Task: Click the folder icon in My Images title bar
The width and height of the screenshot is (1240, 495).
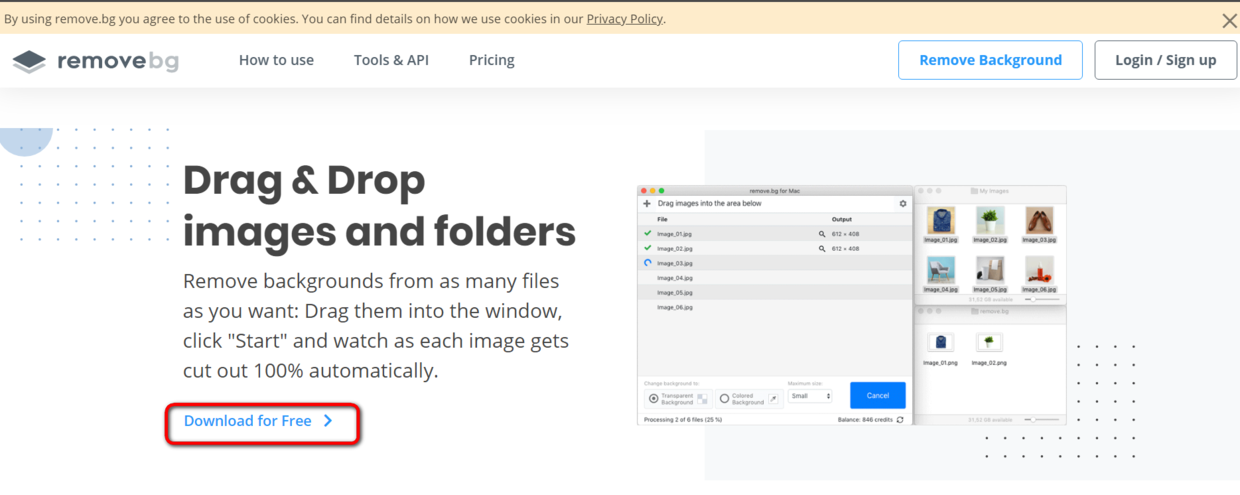Action: click(974, 191)
